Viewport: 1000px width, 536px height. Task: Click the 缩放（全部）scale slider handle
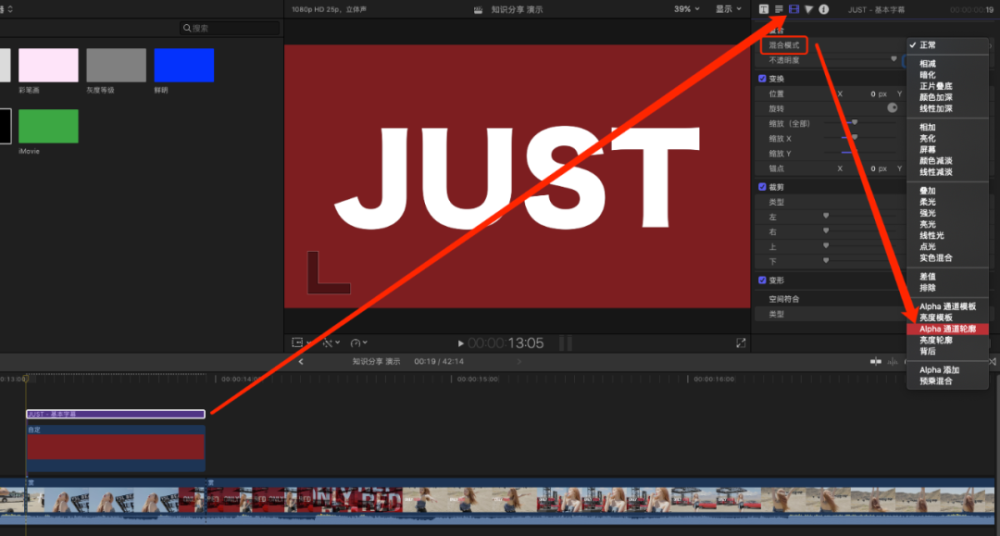855,122
